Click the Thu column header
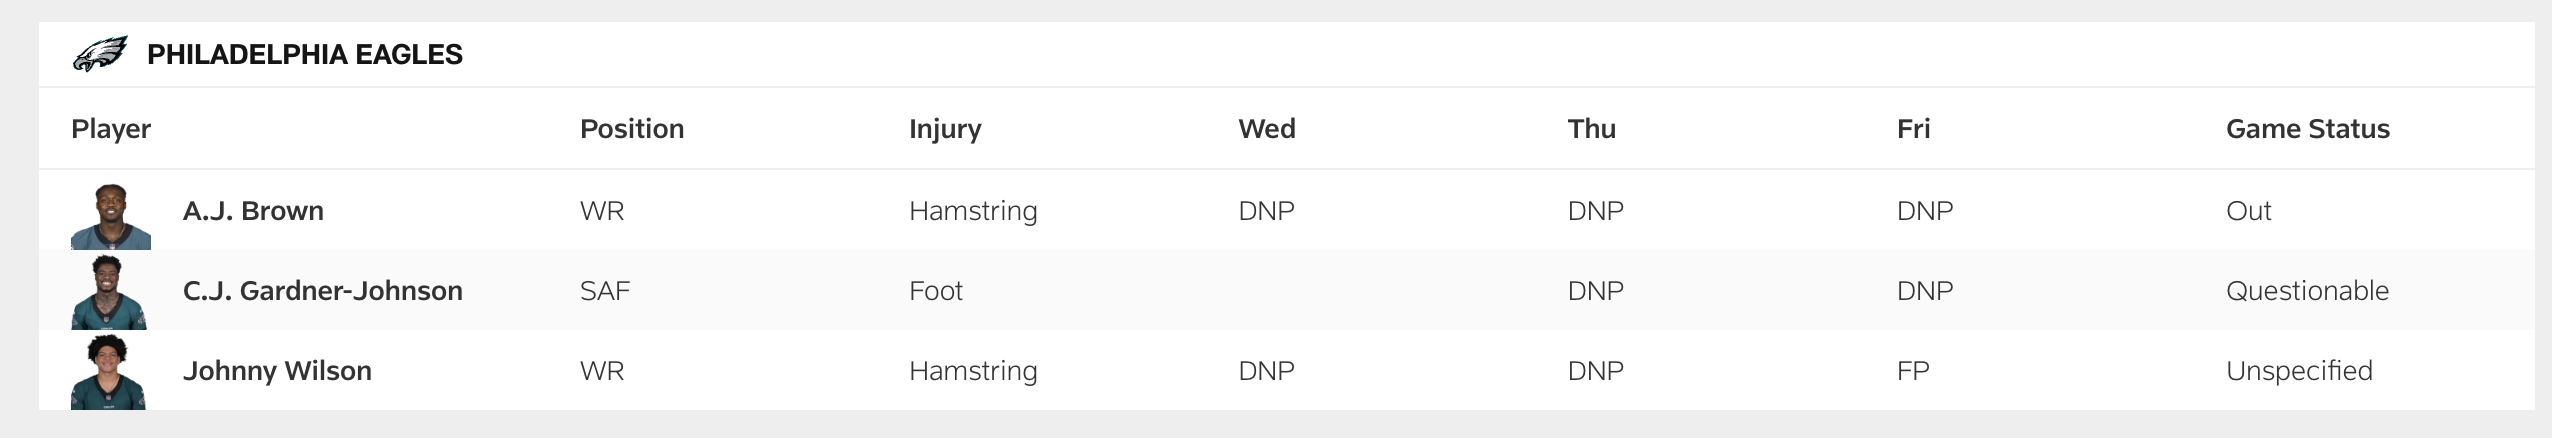Image resolution: width=2552 pixels, height=438 pixels. click(x=1591, y=129)
